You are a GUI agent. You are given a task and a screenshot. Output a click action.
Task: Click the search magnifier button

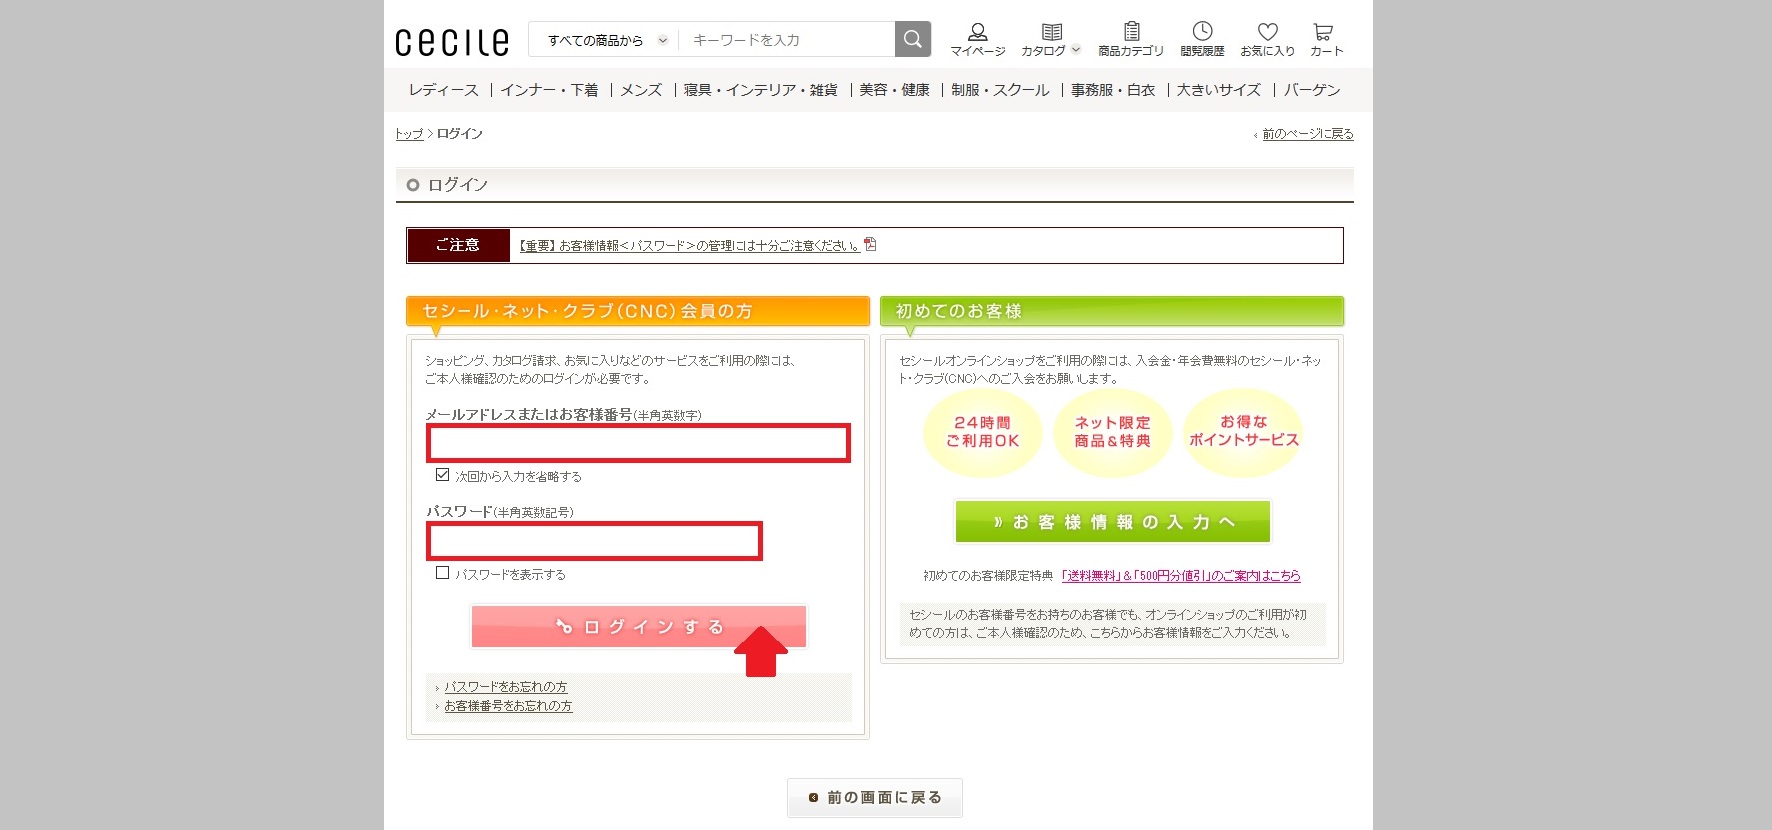pyautogui.click(x=912, y=39)
